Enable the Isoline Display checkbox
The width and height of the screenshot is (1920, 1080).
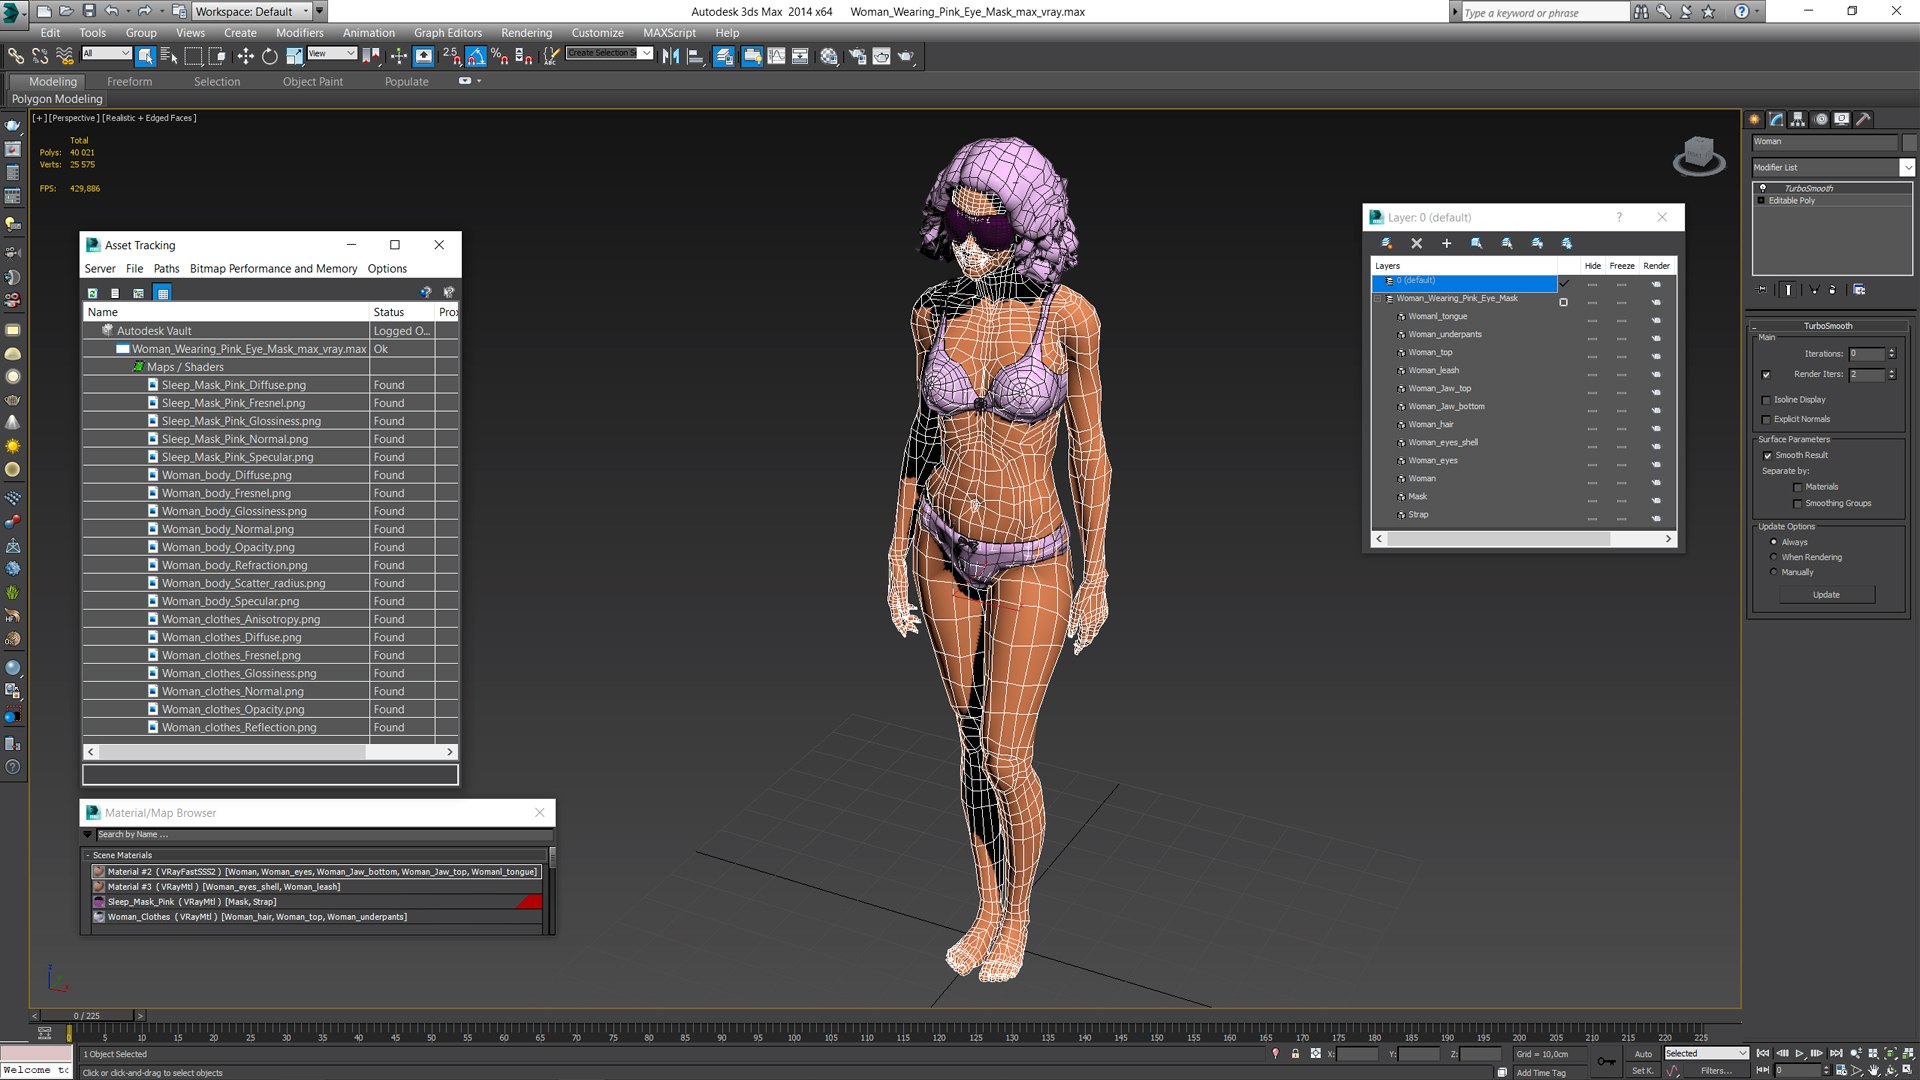pyautogui.click(x=1766, y=400)
